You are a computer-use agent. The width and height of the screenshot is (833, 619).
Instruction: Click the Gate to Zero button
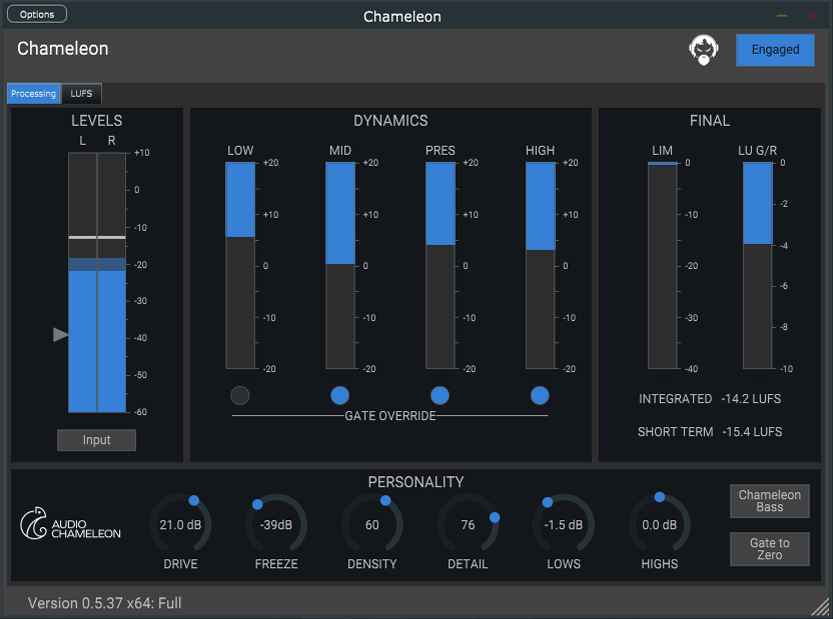(x=769, y=549)
